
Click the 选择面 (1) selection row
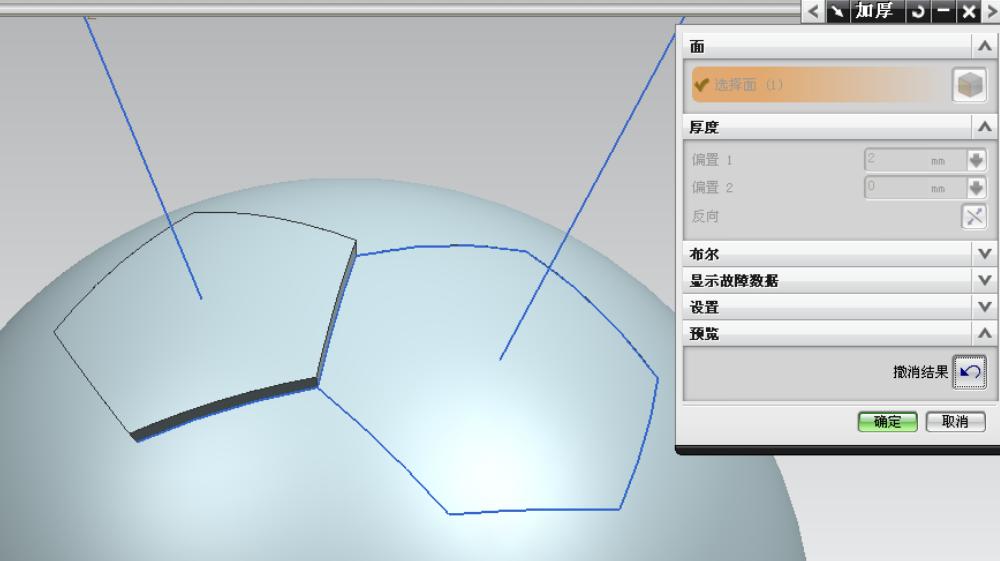click(820, 85)
